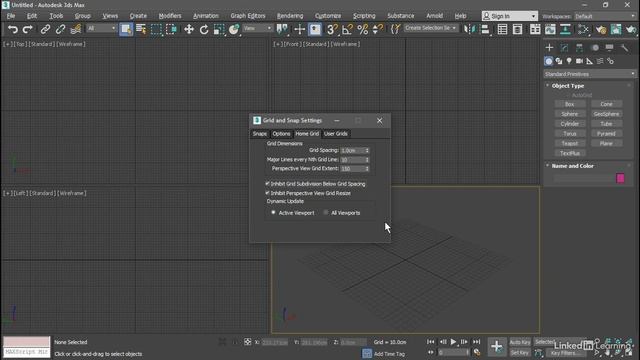Click the Undo arrow icon

(x=13, y=29)
